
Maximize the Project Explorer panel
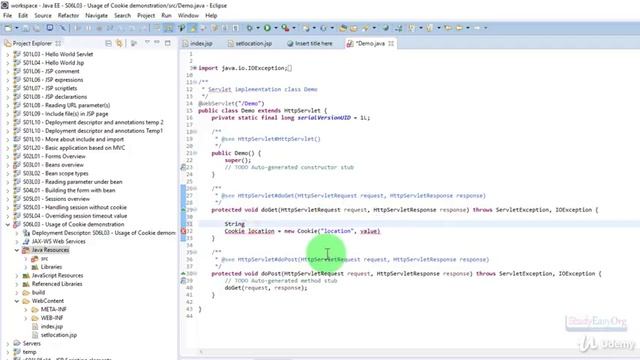point(168,42)
